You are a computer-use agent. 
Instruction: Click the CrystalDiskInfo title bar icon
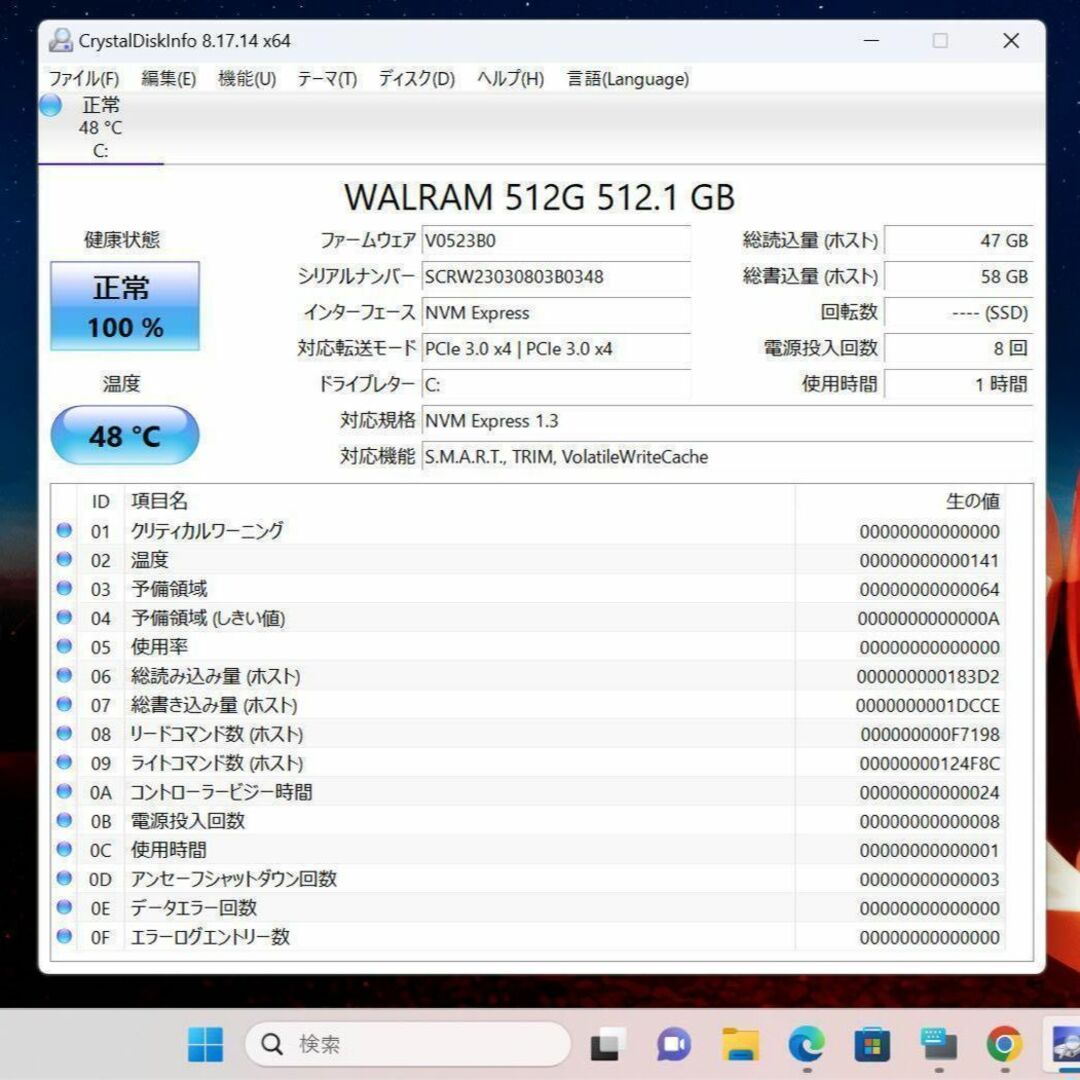pos(61,41)
